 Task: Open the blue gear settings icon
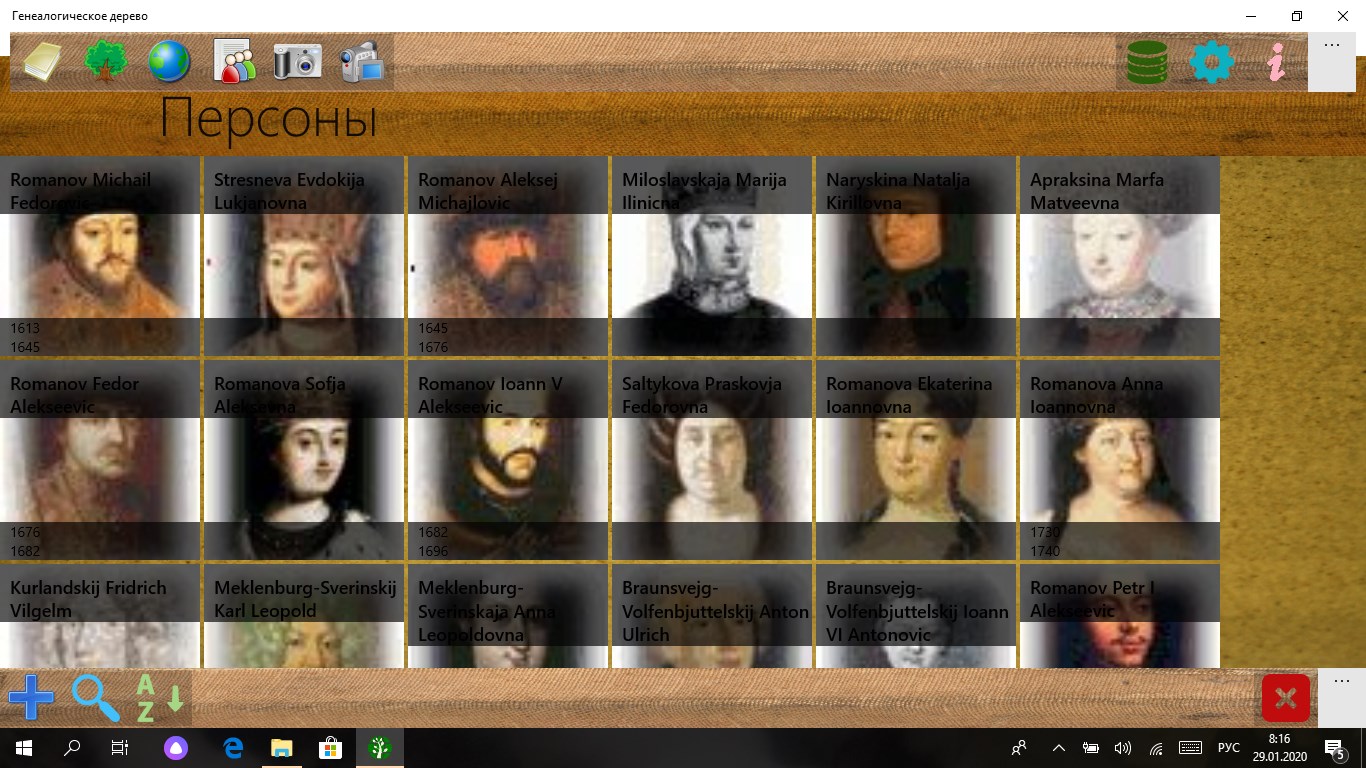1211,62
